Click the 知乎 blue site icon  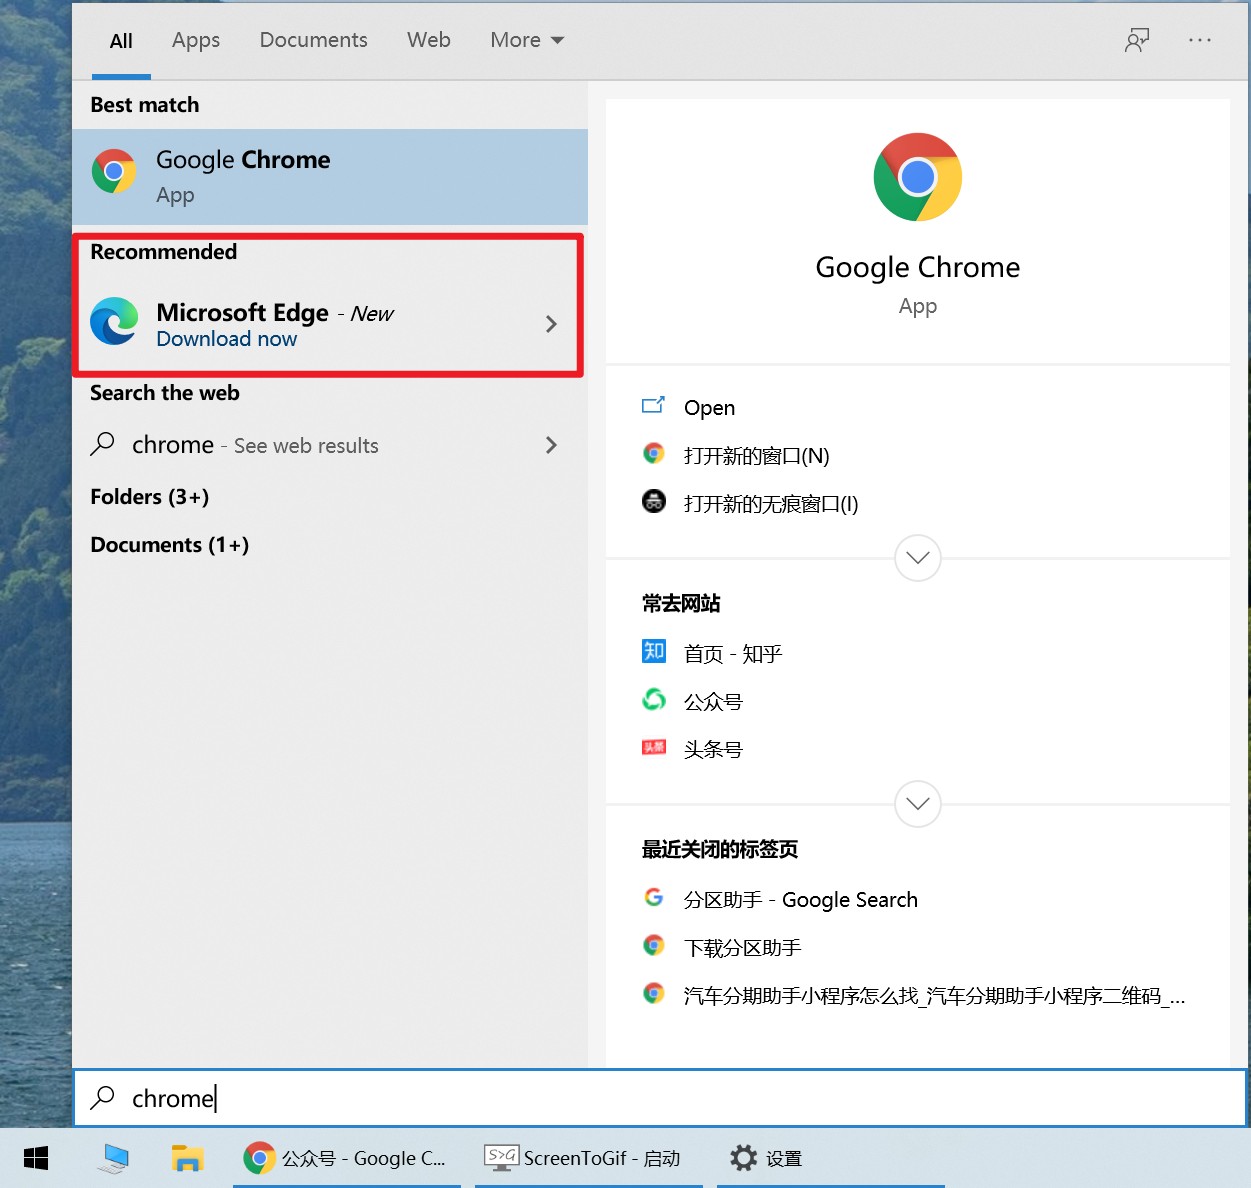click(654, 651)
